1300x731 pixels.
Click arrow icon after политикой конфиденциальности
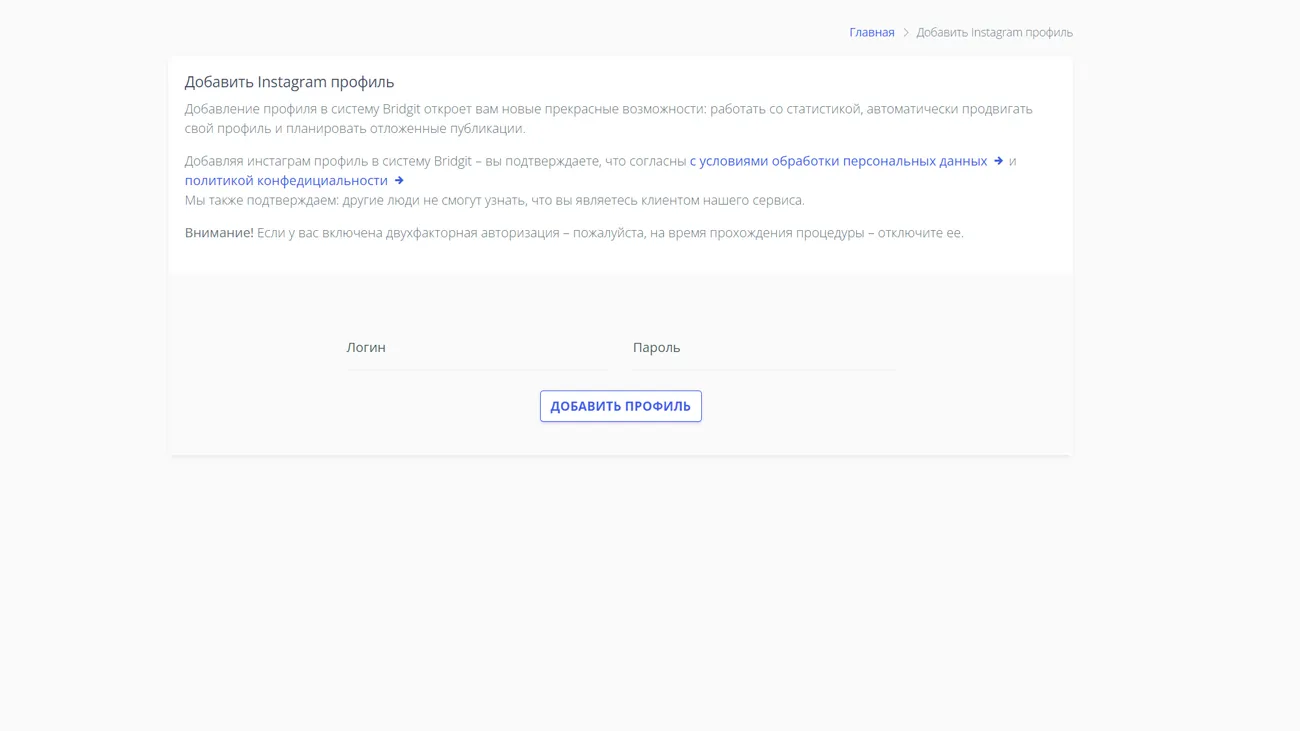point(399,181)
